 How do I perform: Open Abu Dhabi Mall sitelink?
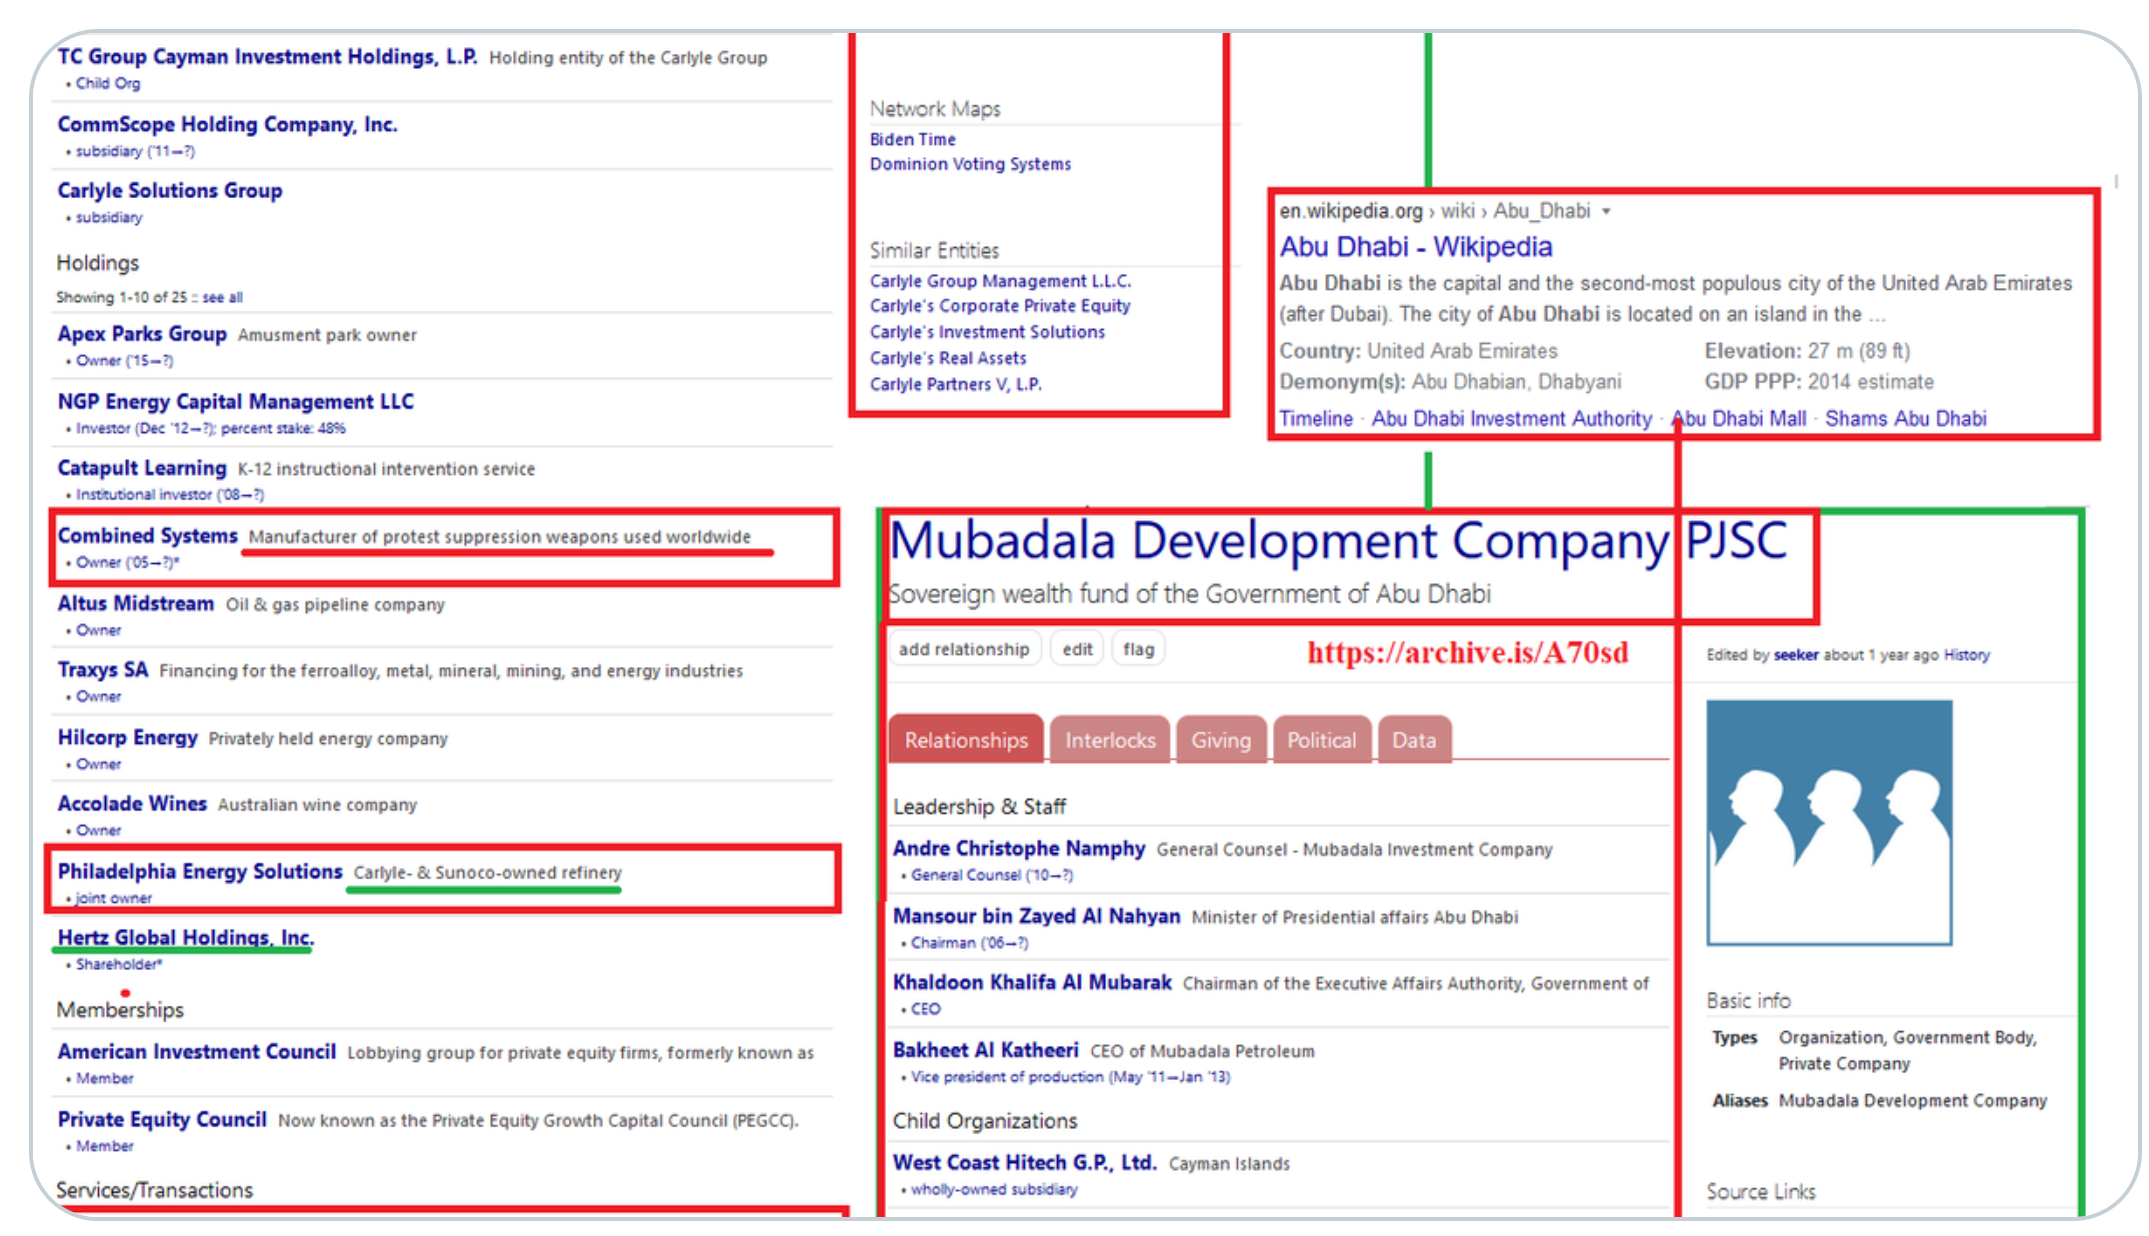pos(1739,419)
